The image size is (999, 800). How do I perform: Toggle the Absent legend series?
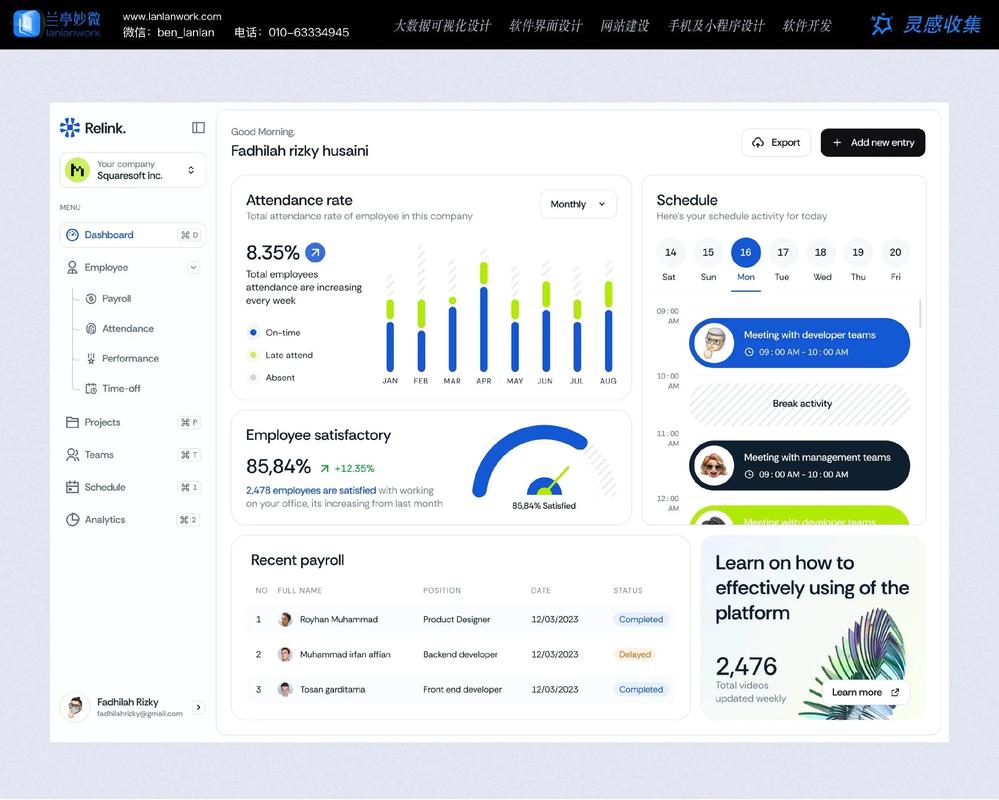coord(254,378)
